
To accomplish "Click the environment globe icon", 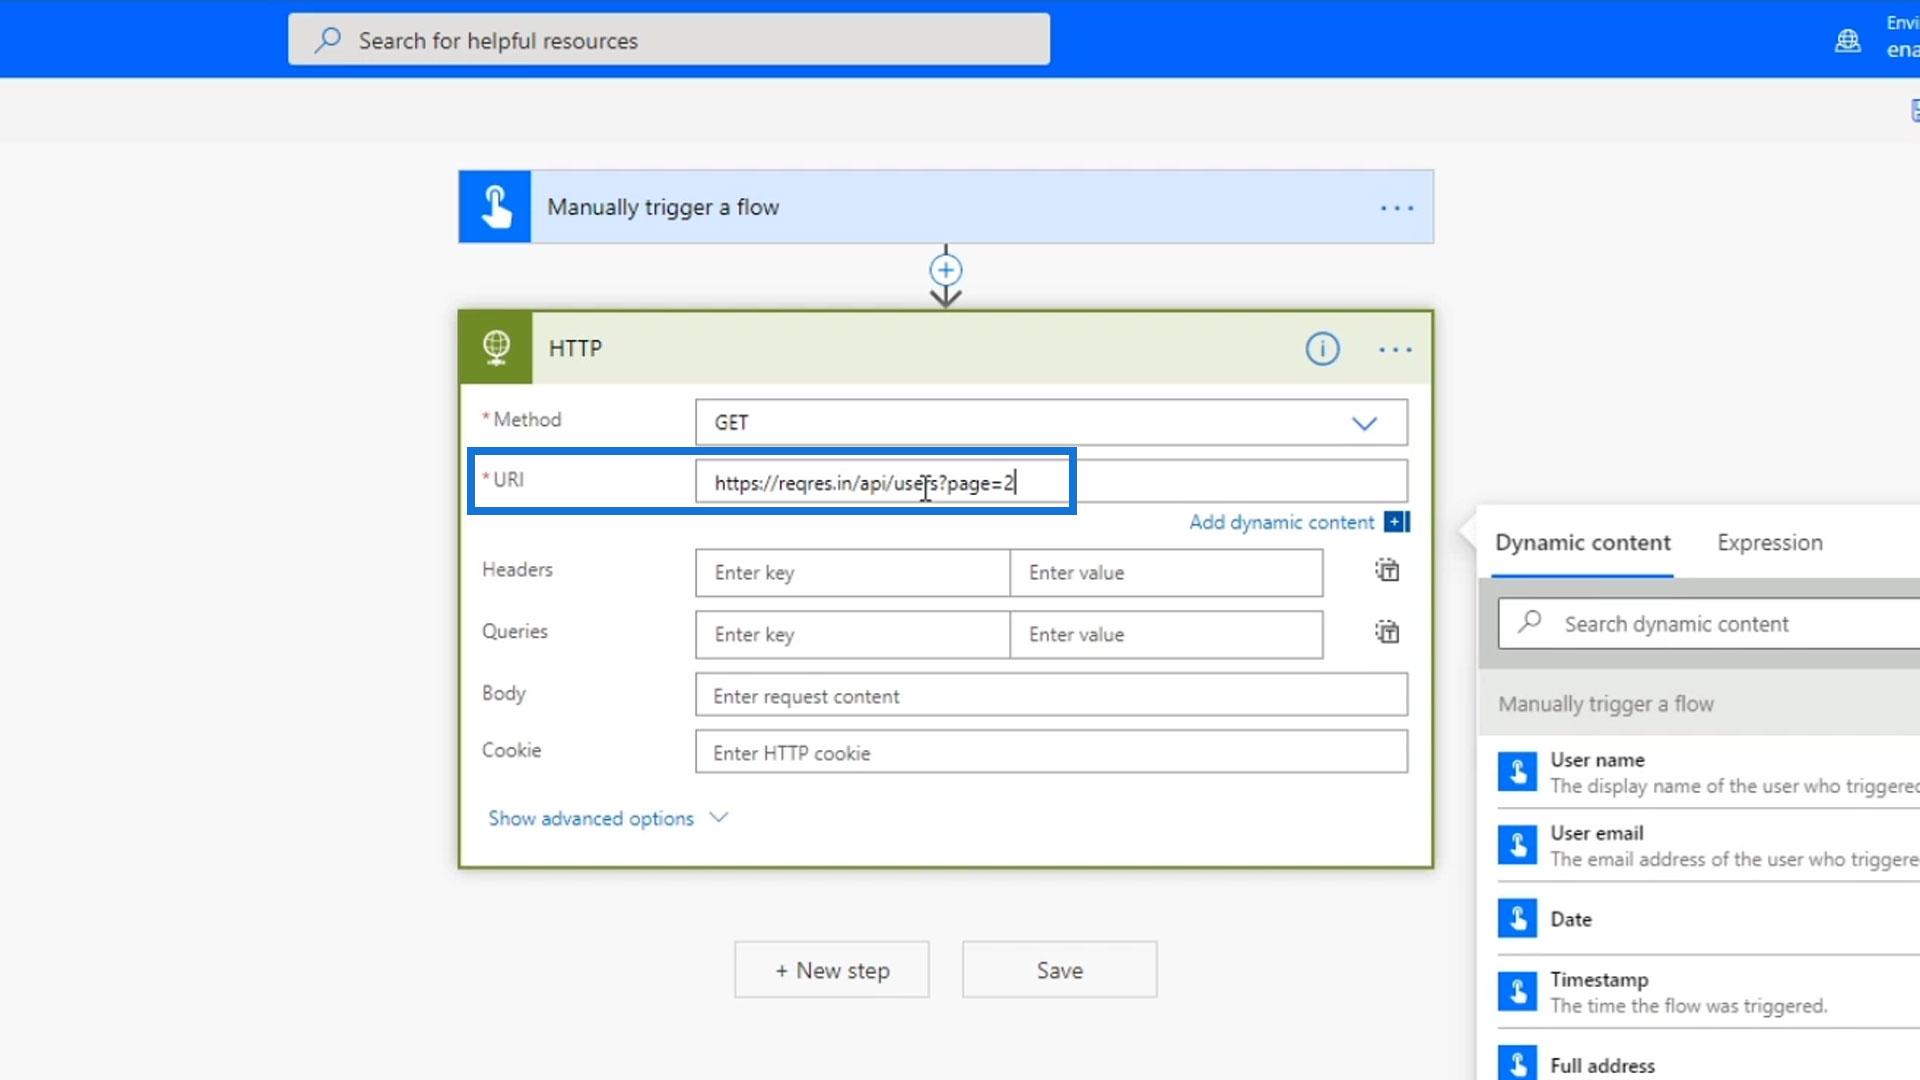I will (x=1847, y=41).
